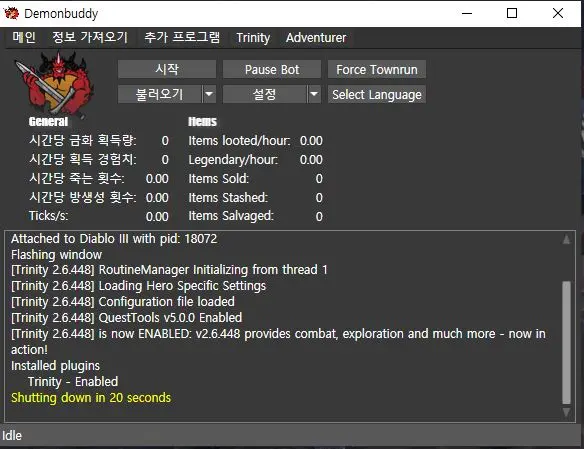Click the 시작 start button
584x449 pixels.
point(167,69)
